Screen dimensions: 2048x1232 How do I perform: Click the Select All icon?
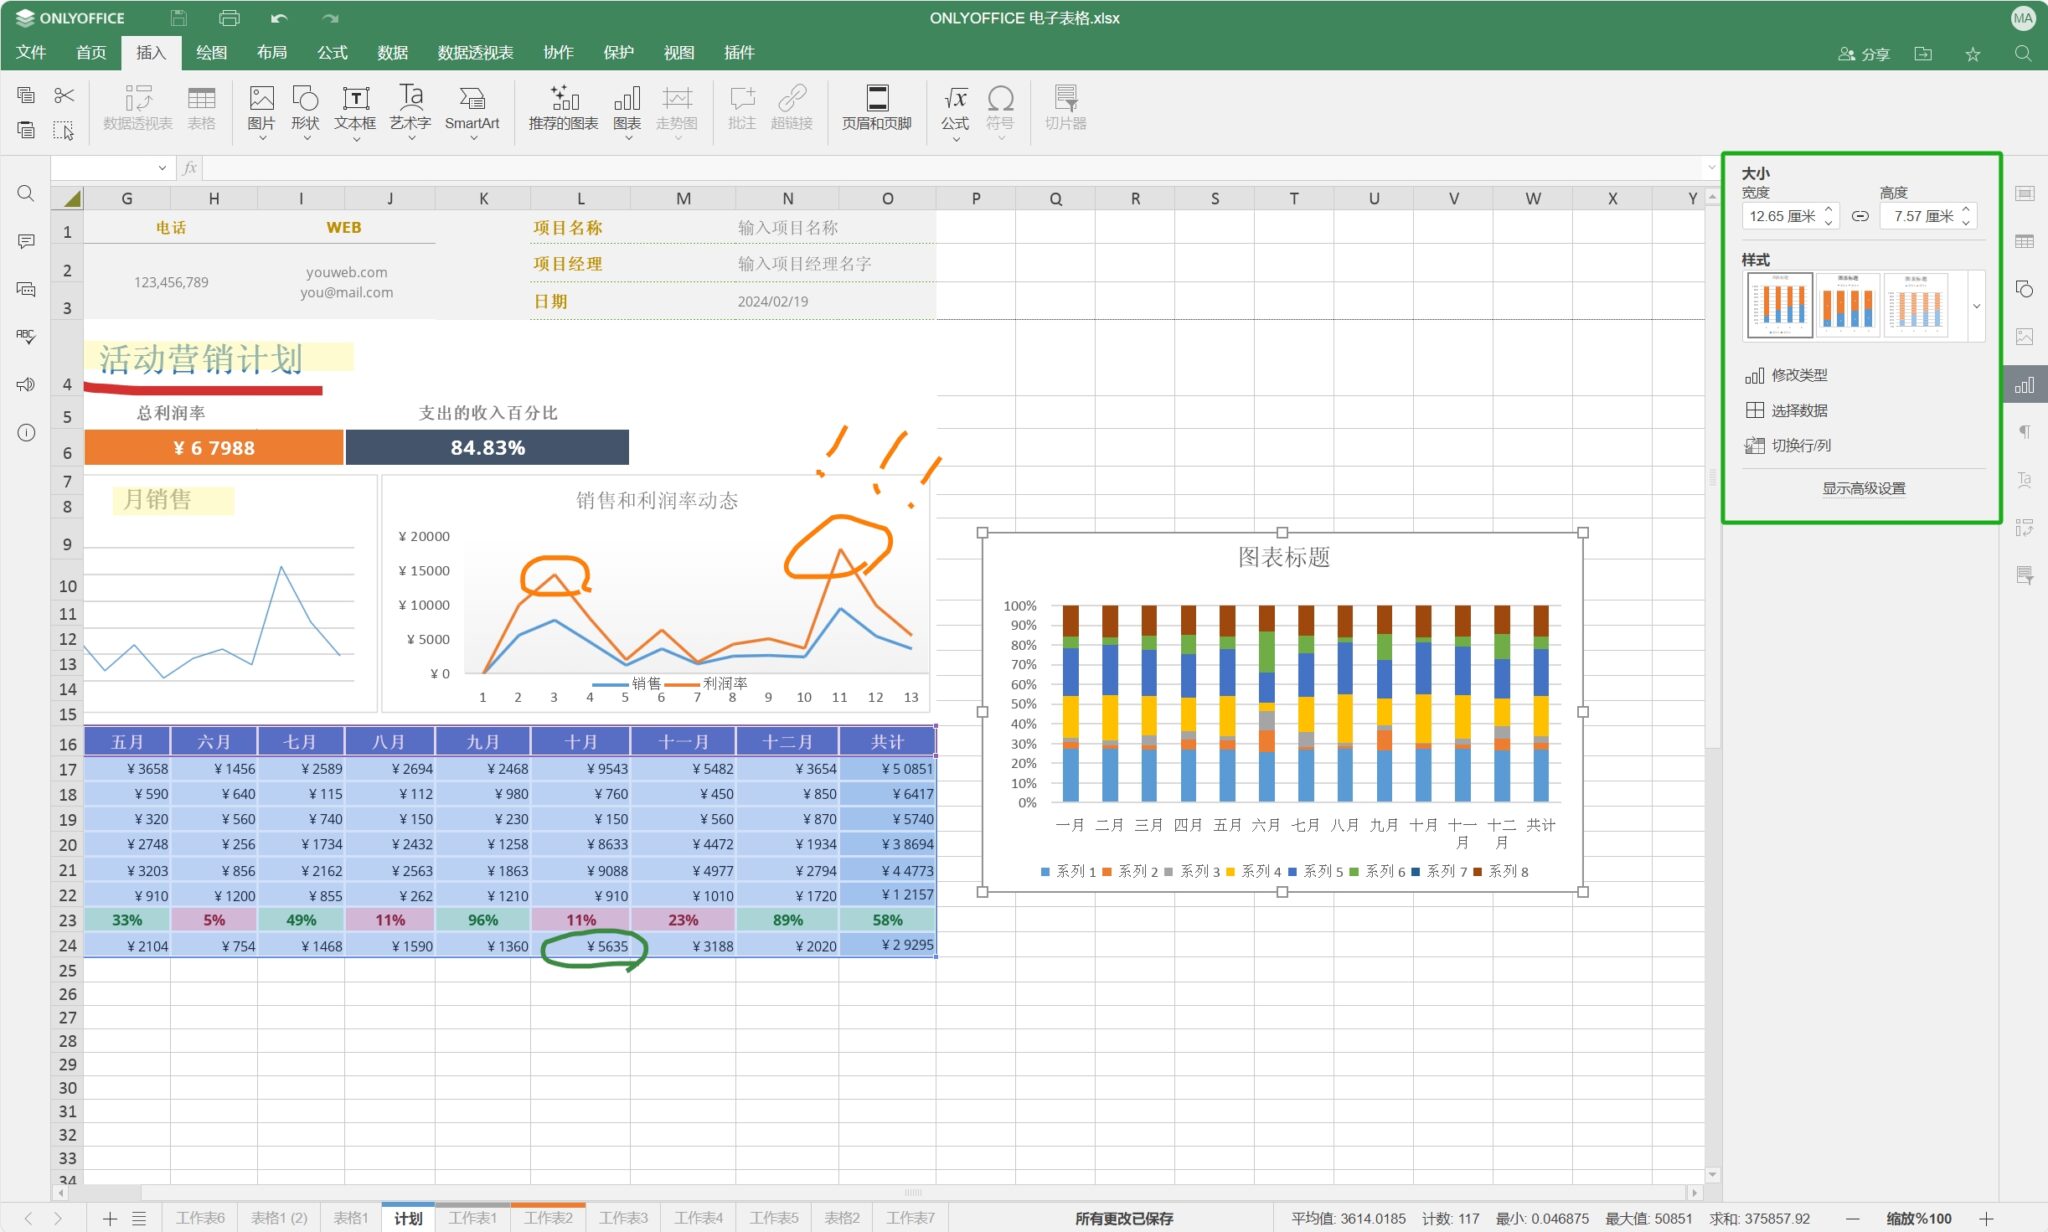pyautogui.click(x=64, y=130)
